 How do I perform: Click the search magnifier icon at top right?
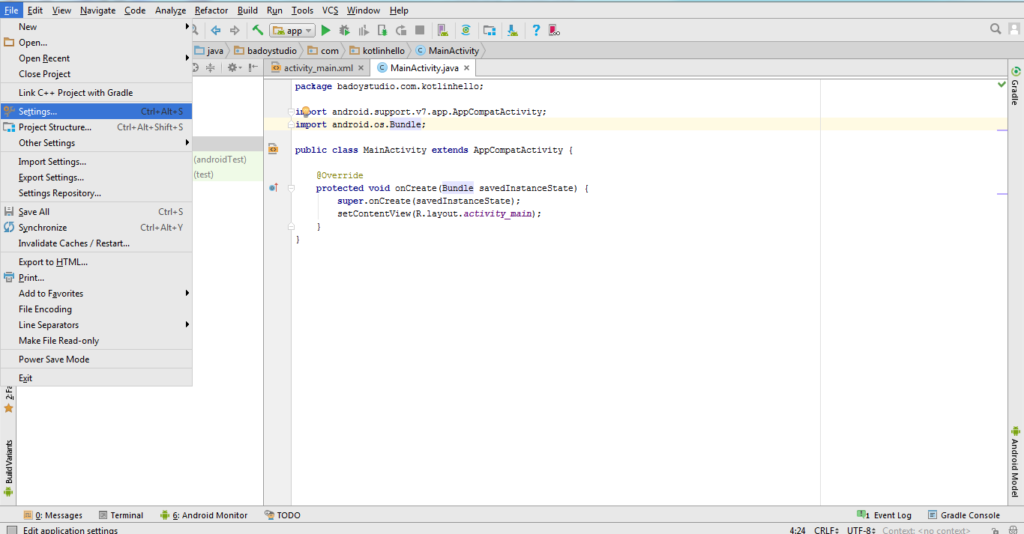[x=997, y=30]
